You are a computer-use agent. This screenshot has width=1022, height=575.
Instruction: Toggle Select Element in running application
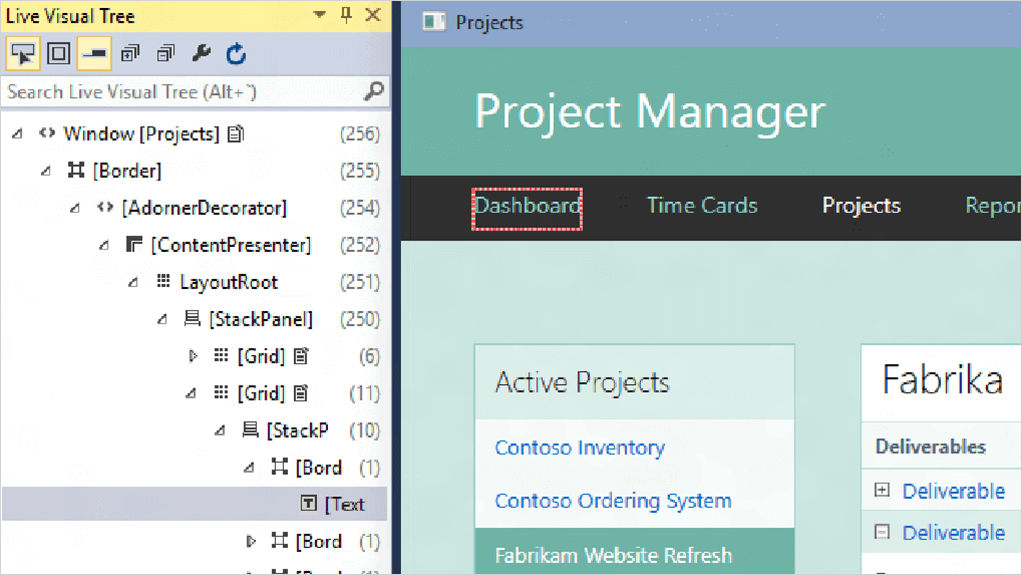pyautogui.click(x=23, y=54)
